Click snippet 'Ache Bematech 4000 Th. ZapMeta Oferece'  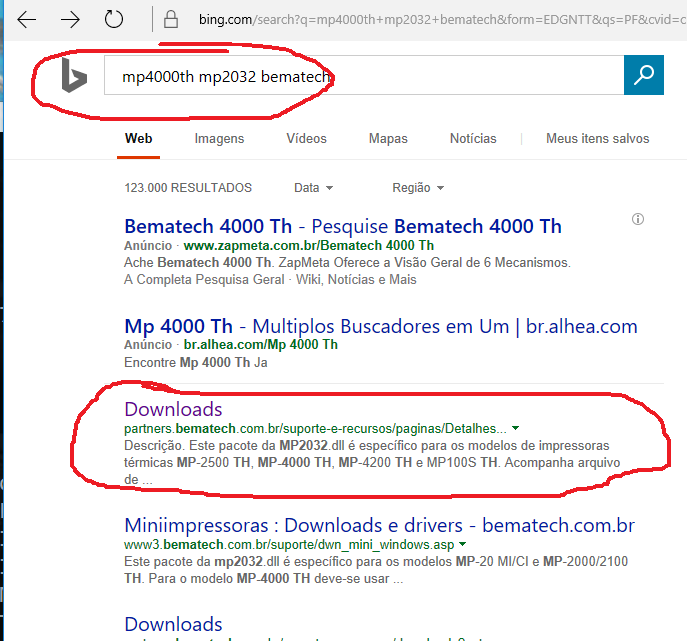tap(347, 262)
